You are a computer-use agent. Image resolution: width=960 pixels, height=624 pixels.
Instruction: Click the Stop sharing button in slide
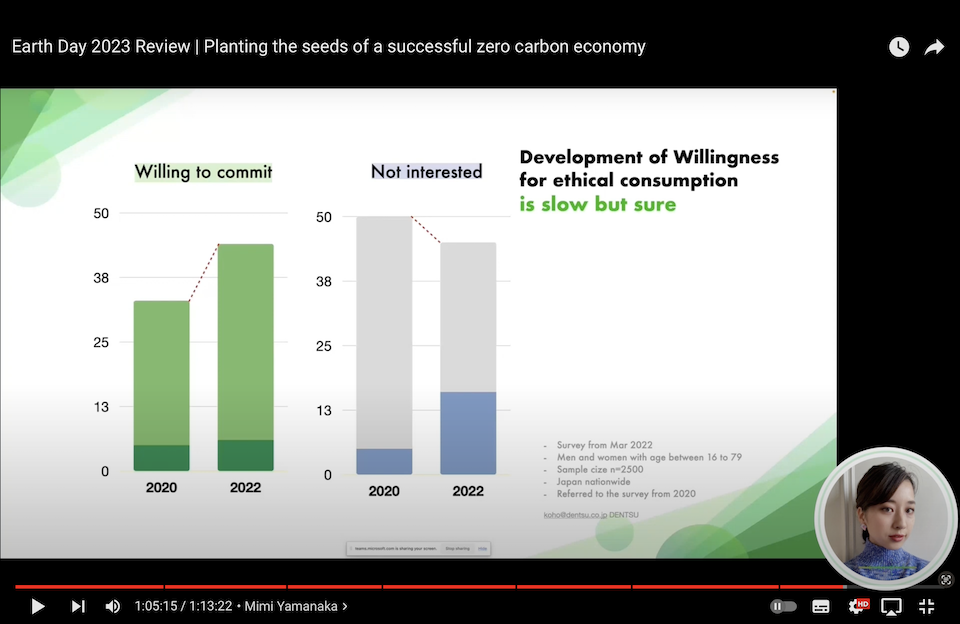click(x=457, y=548)
